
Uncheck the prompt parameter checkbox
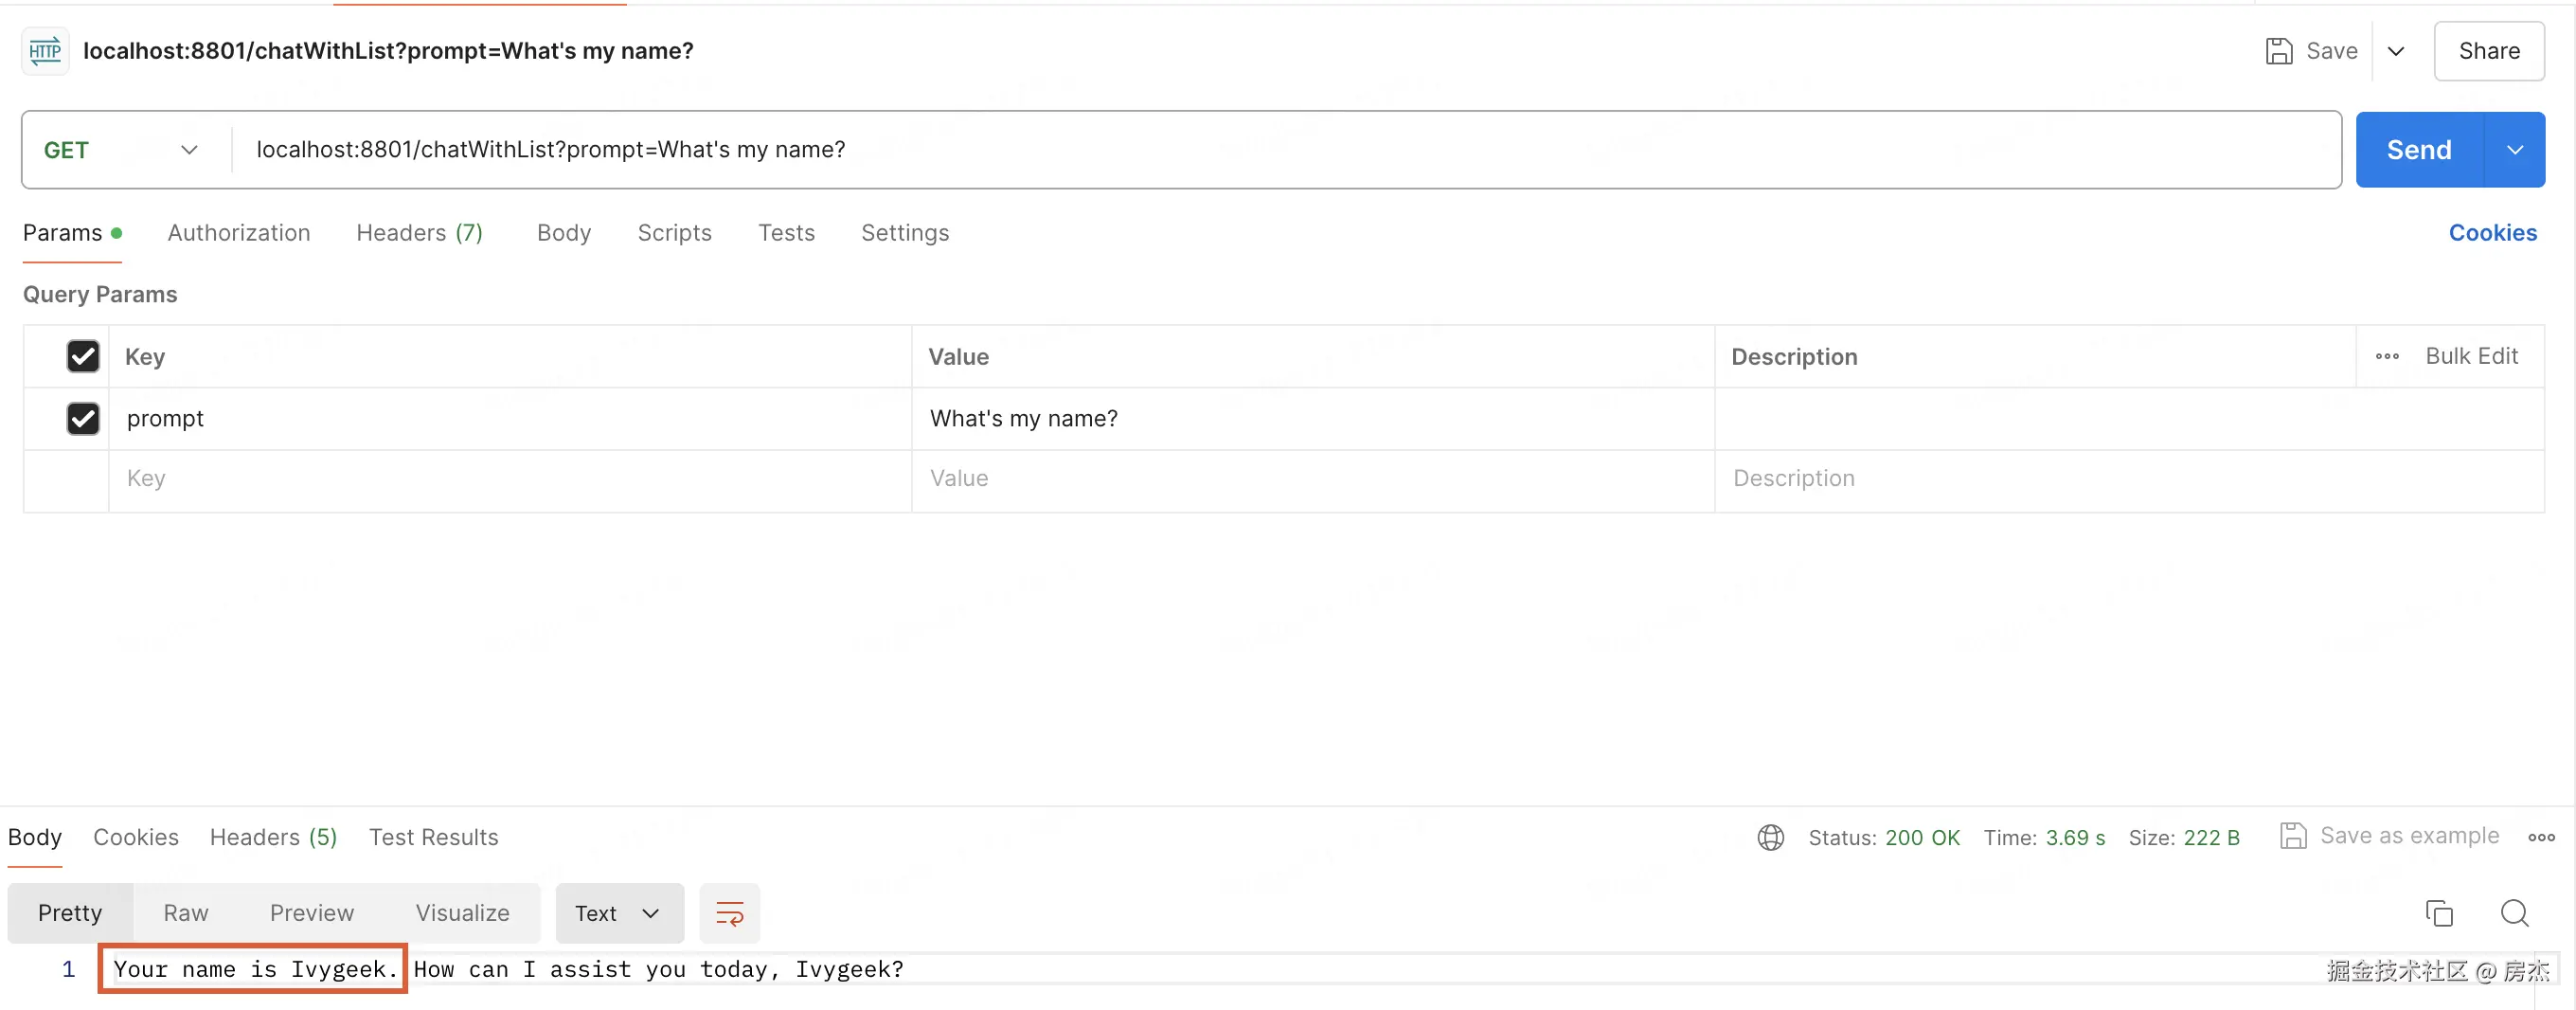(83, 419)
